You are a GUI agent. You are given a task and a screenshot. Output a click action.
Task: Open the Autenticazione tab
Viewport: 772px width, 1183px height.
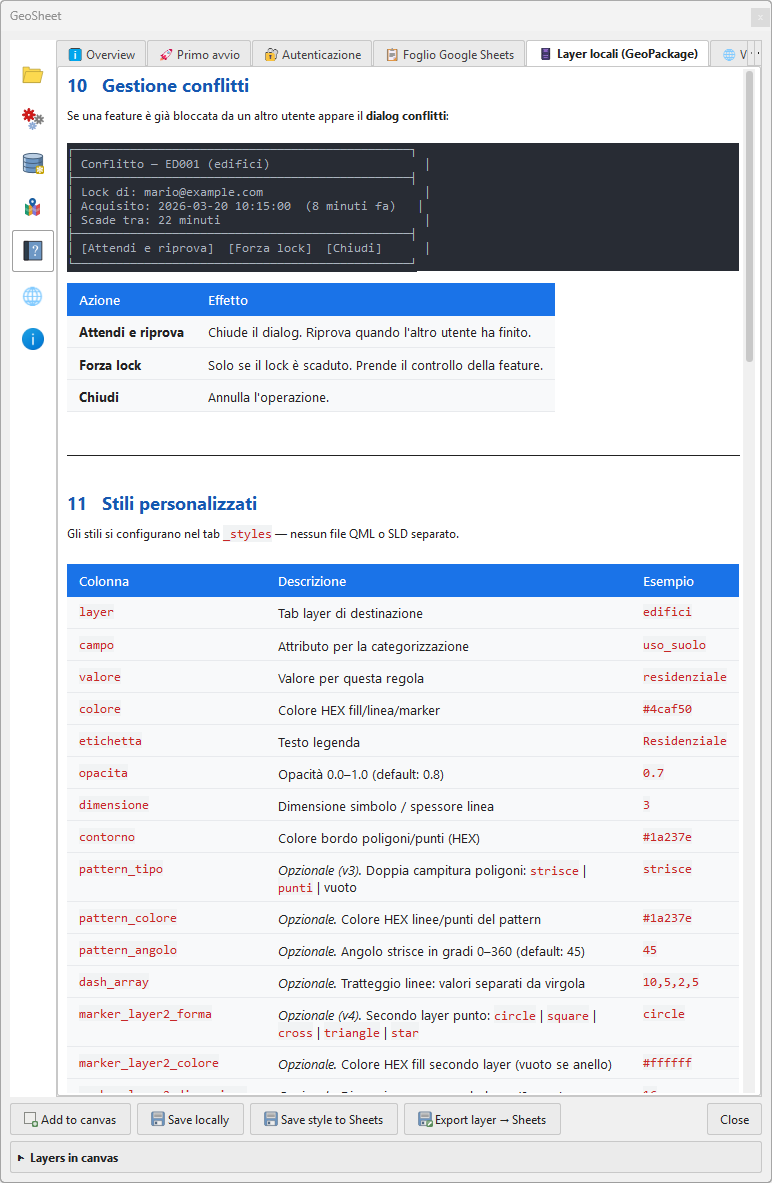coord(312,54)
